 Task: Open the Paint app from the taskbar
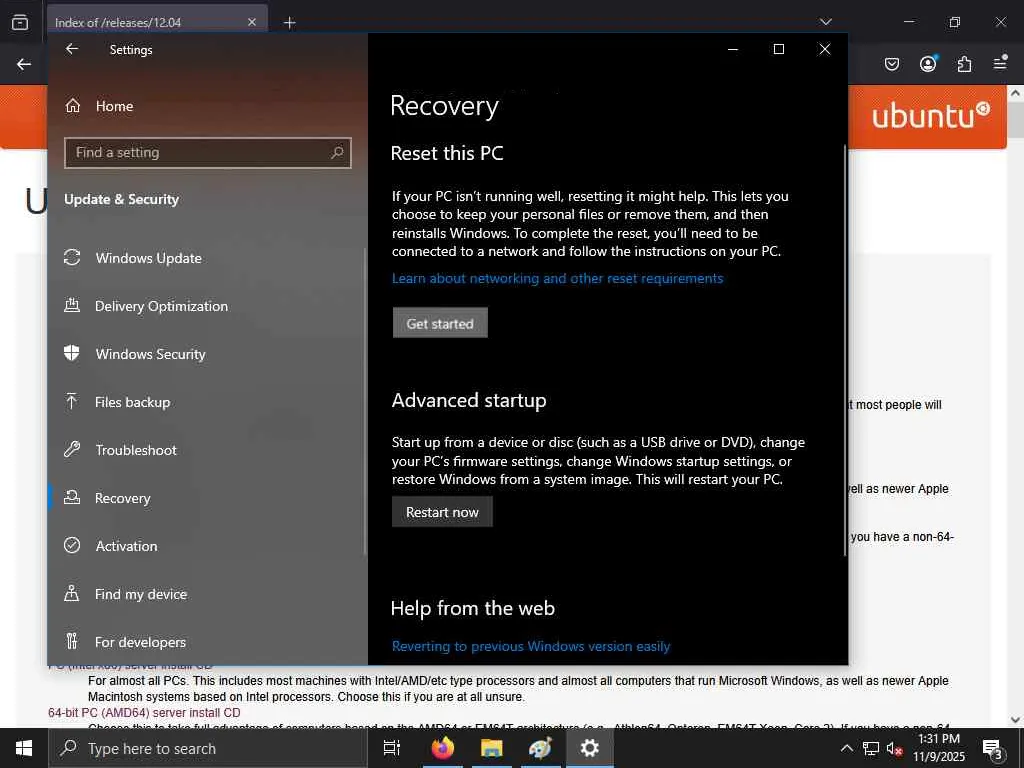tap(541, 748)
